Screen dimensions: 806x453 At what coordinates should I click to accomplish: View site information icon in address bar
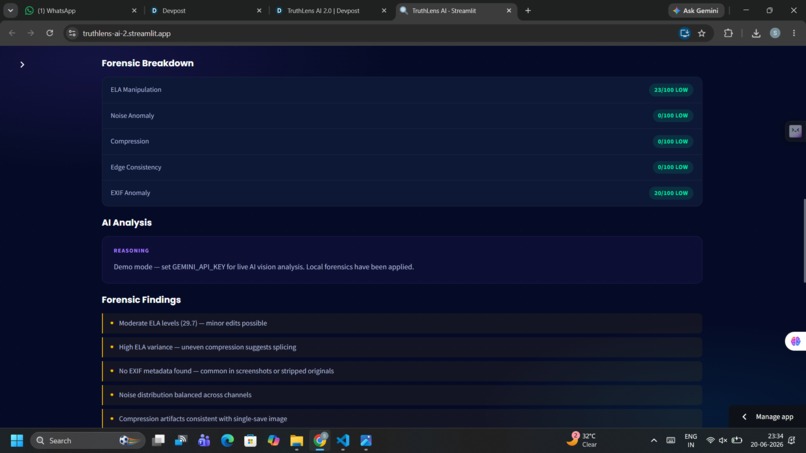pyautogui.click(x=72, y=33)
